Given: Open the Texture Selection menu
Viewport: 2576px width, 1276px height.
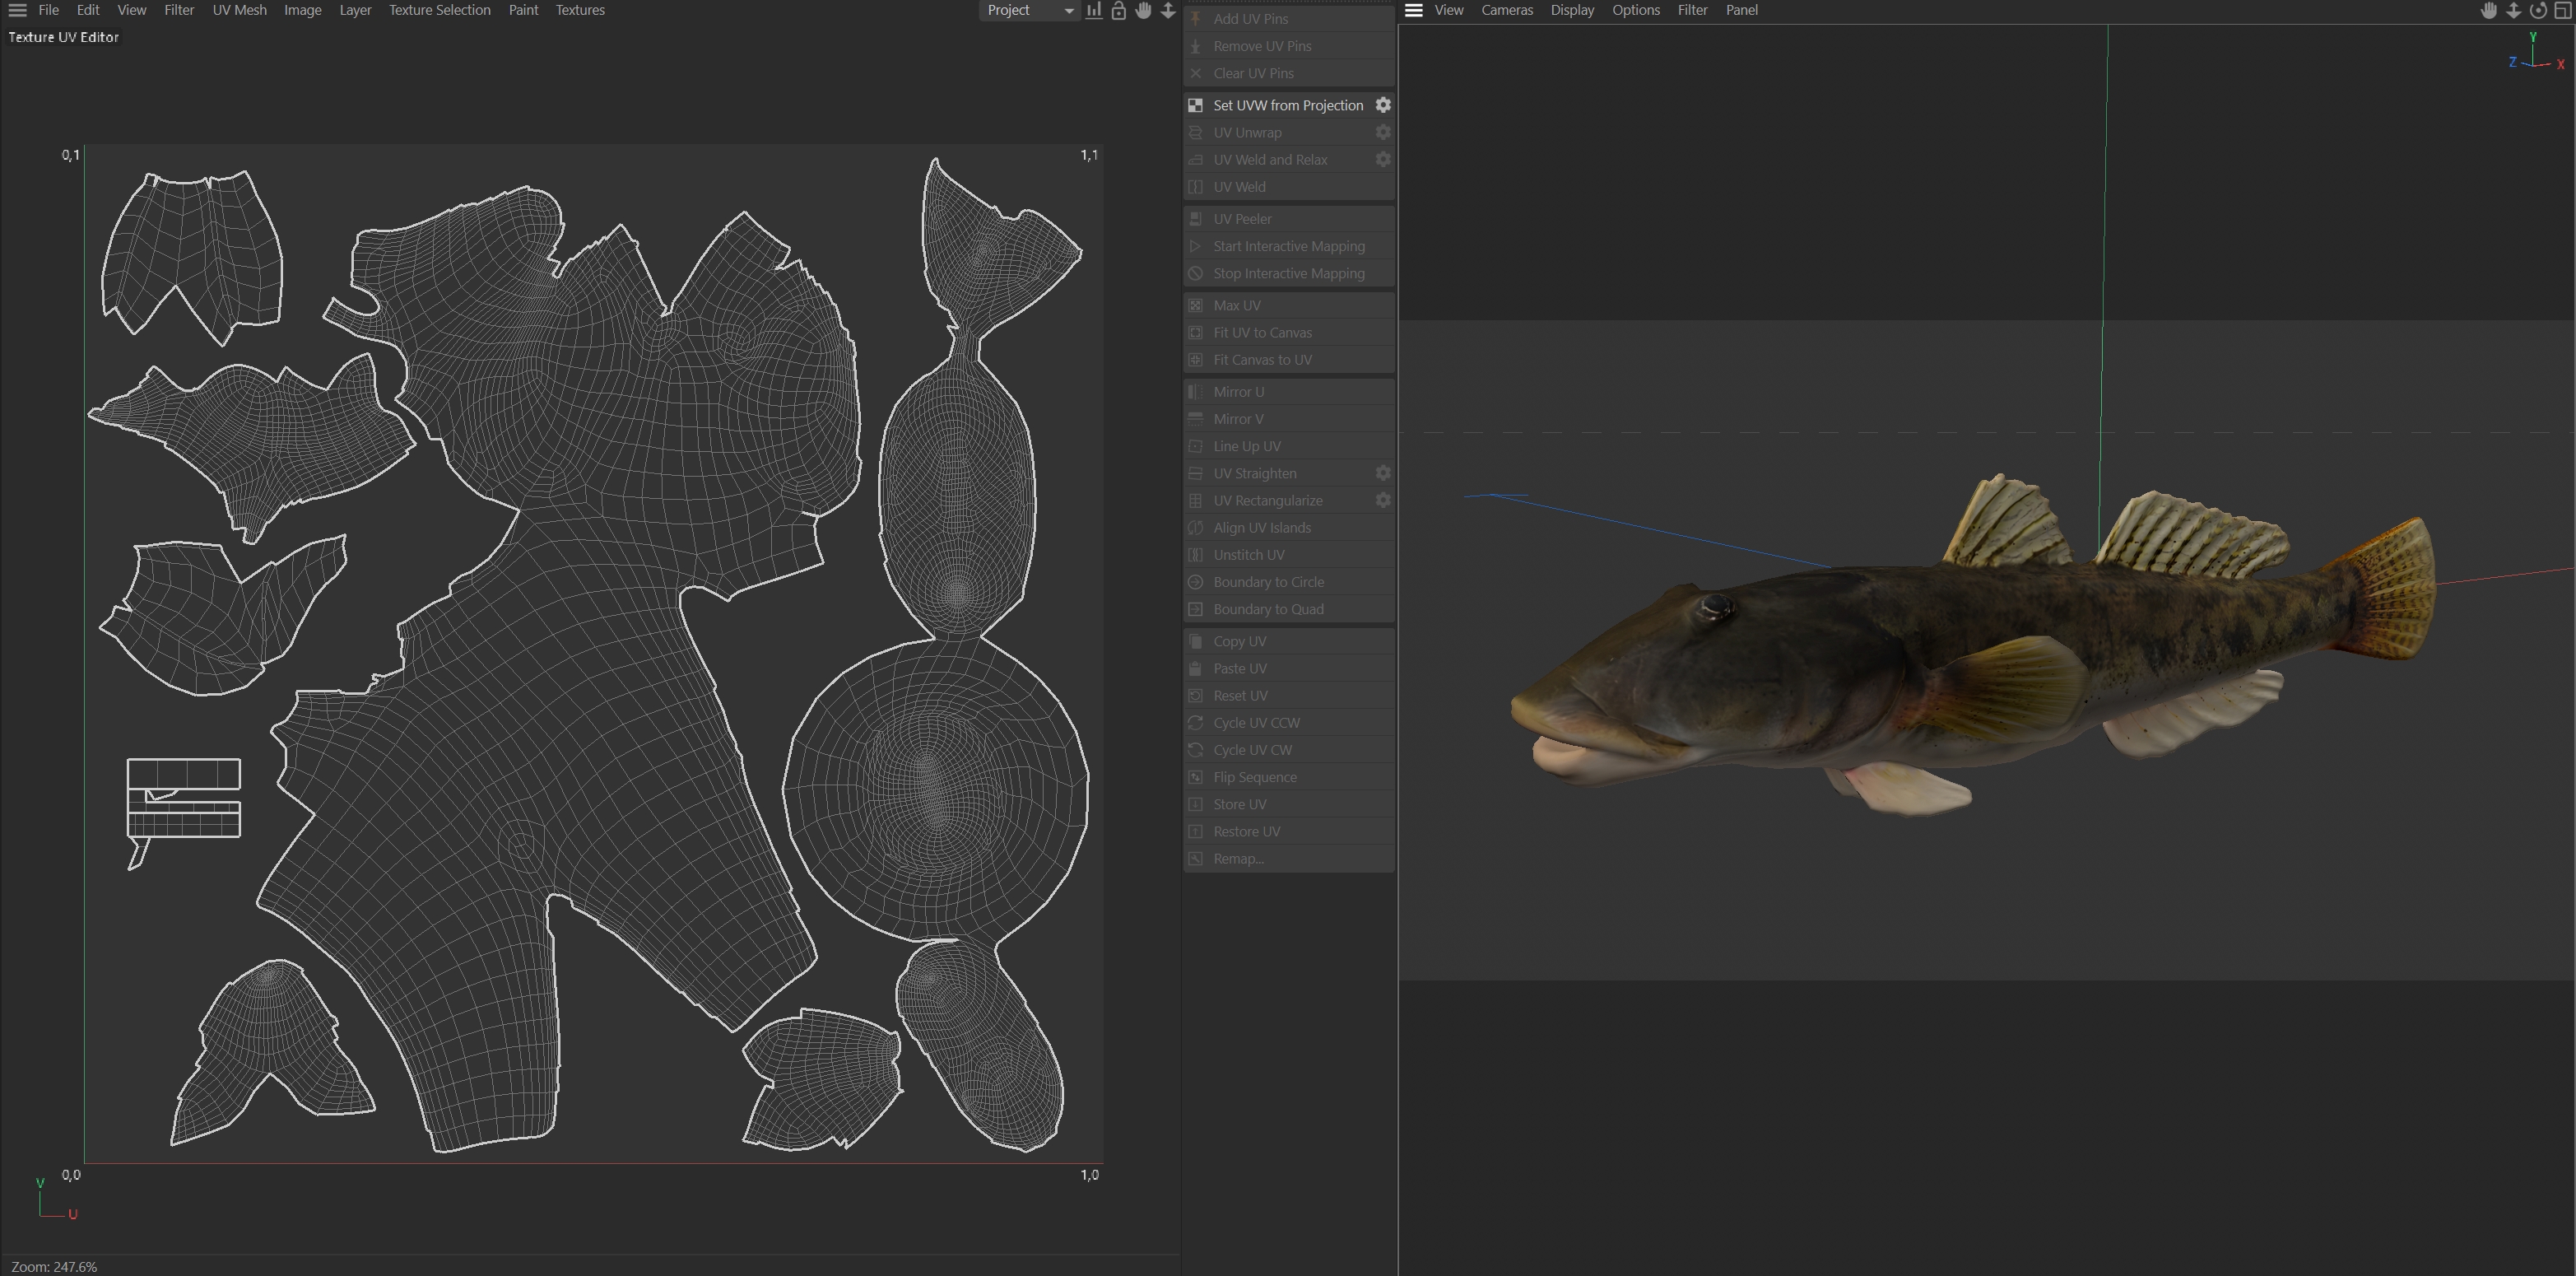Looking at the screenshot, I should (x=439, y=10).
